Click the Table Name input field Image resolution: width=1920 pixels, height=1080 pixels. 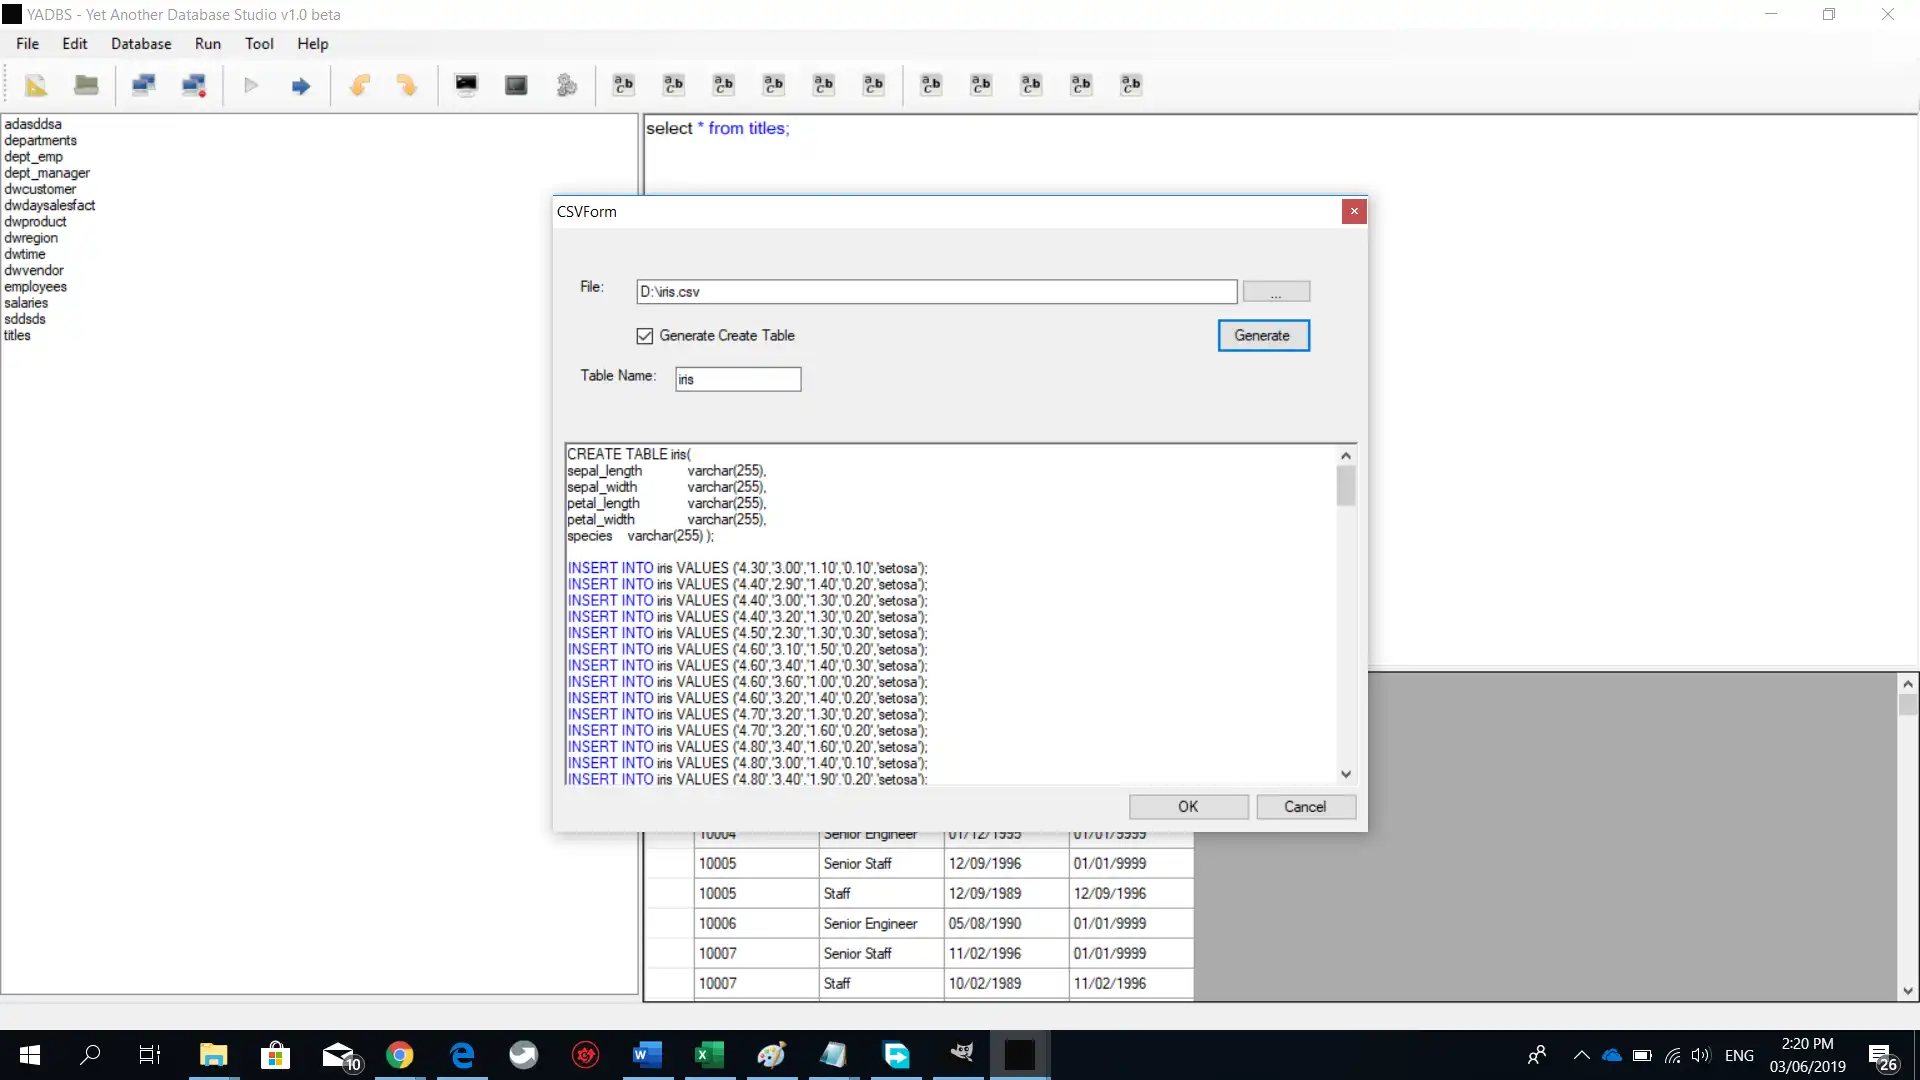pos(738,379)
